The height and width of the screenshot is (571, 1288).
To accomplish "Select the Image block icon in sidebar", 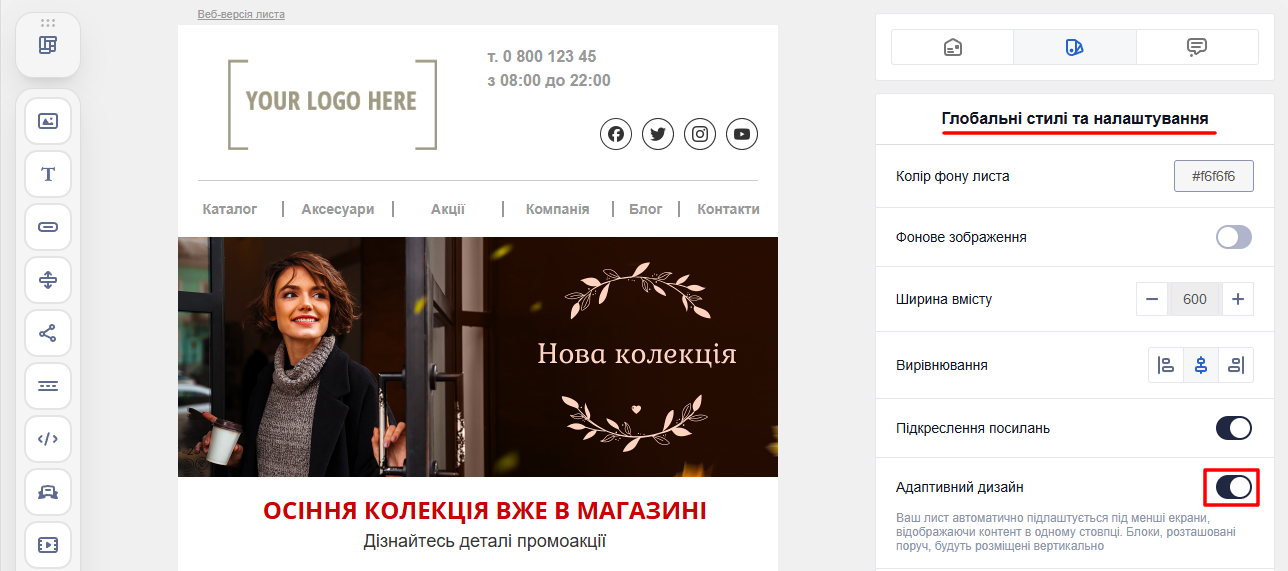I will pos(48,121).
